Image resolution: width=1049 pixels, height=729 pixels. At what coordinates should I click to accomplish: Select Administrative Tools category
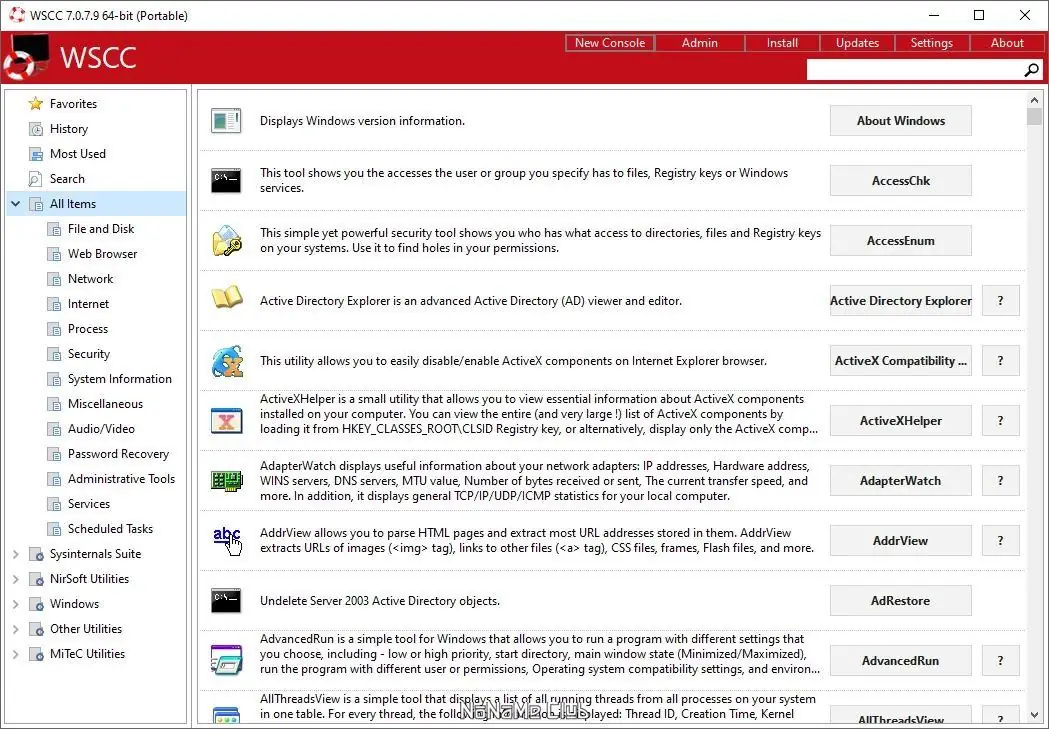tap(121, 479)
